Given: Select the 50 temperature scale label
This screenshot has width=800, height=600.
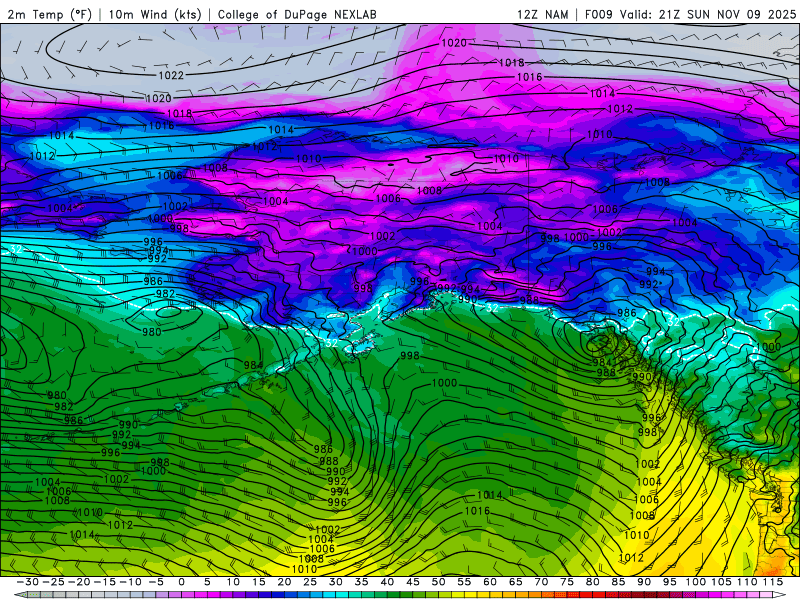Looking at the screenshot, I should click(x=438, y=582).
